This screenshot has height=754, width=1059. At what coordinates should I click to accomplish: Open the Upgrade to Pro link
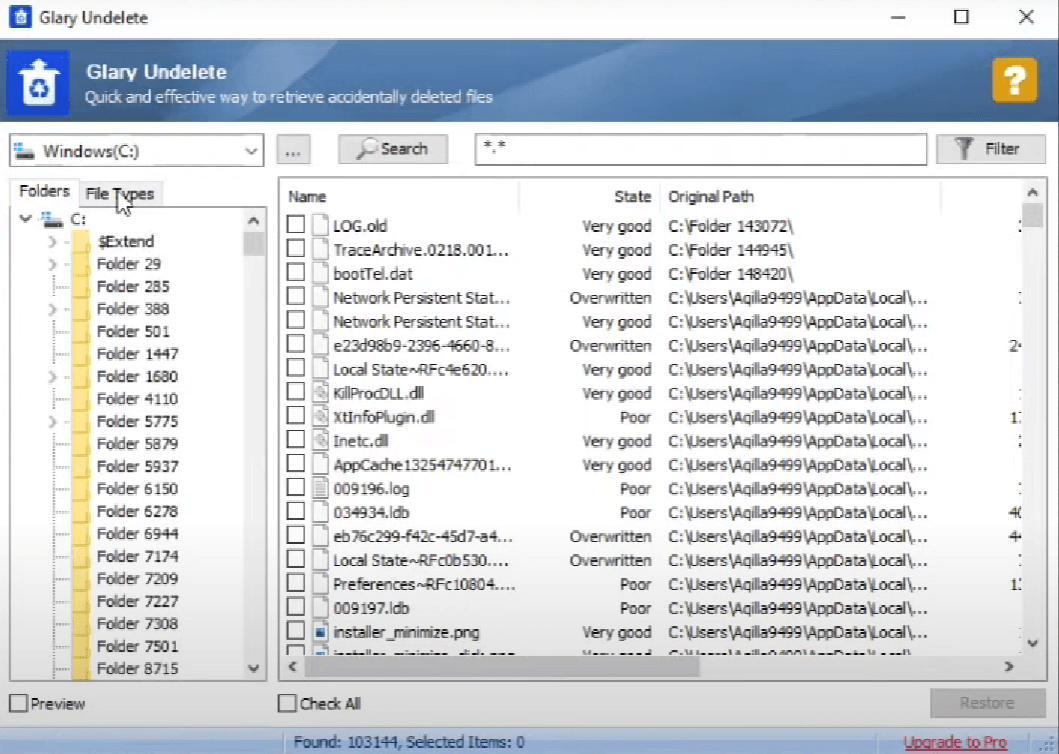tap(955, 742)
